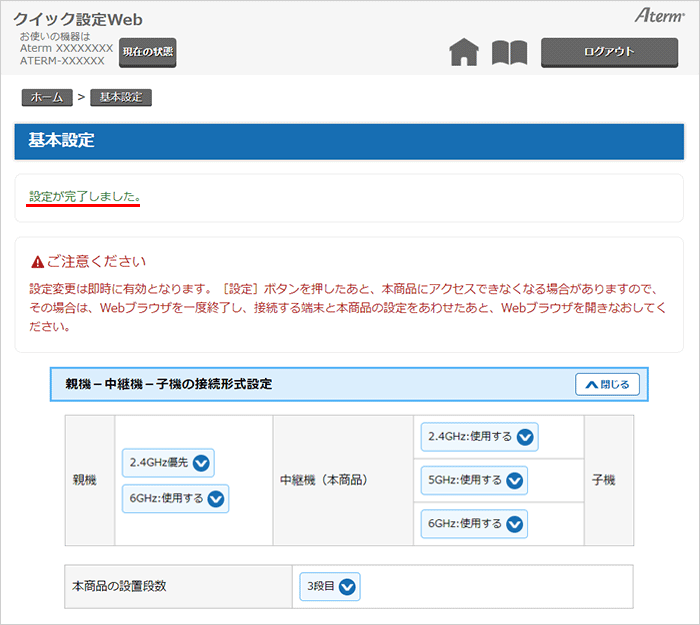Navigate to ホーム in the breadcrumb

coord(46,97)
